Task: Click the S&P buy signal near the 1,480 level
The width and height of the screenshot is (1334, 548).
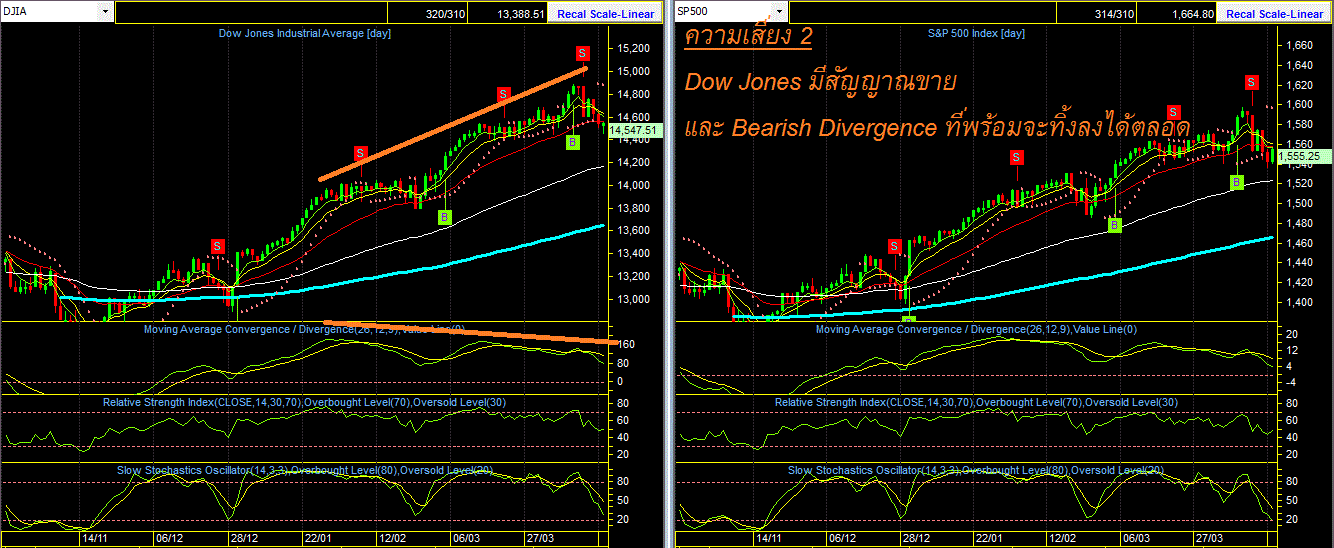Action: tap(1115, 225)
